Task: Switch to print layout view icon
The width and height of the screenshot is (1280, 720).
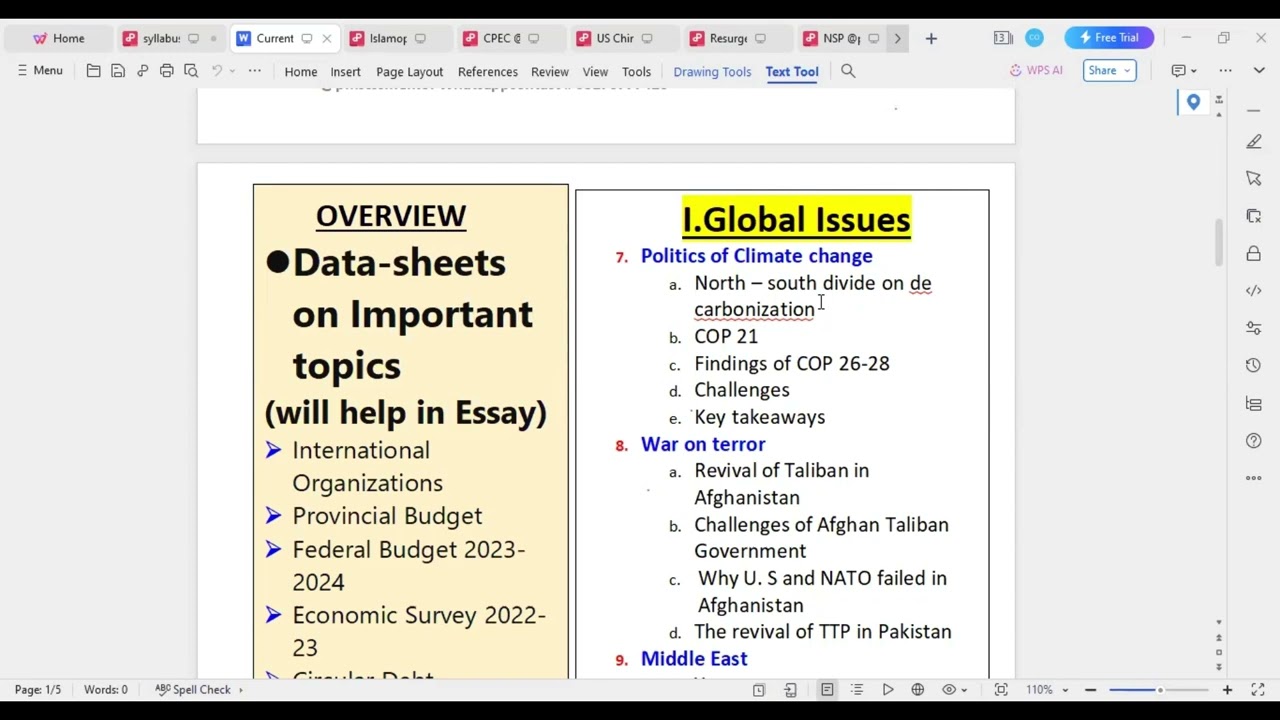Action: point(827,689)
